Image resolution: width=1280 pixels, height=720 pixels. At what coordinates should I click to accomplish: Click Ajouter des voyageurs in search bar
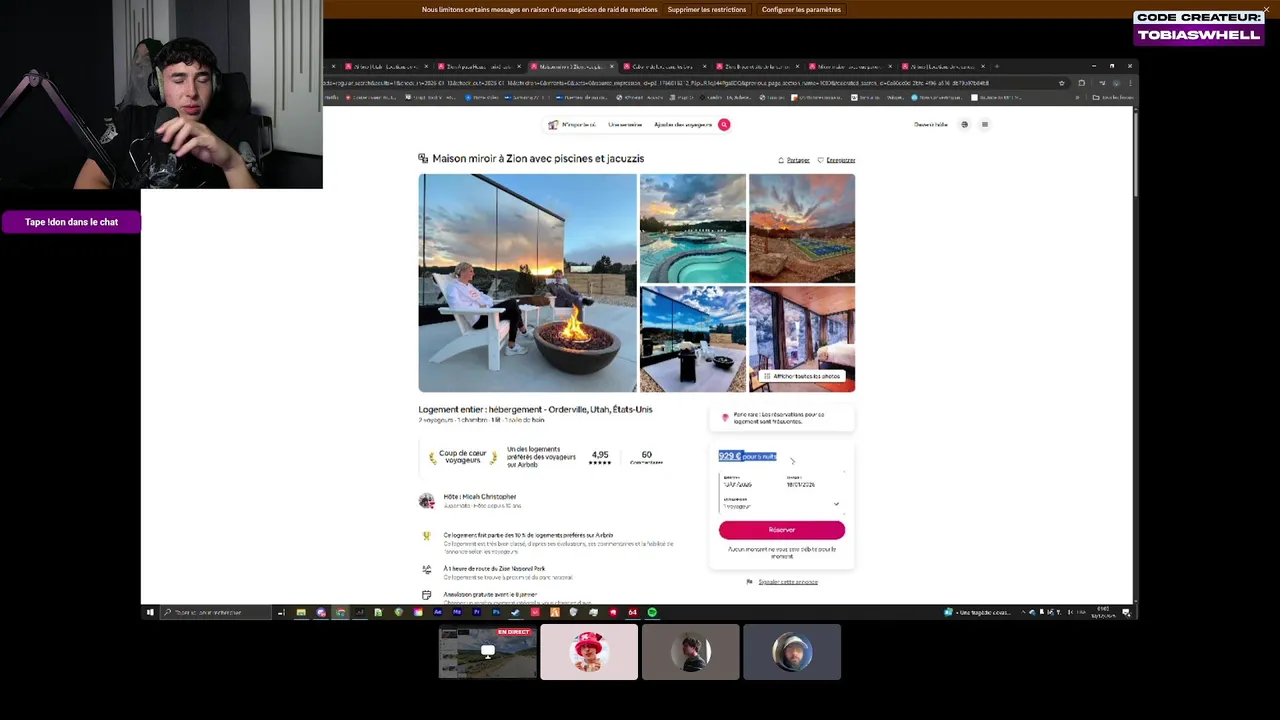coord(683,125)
